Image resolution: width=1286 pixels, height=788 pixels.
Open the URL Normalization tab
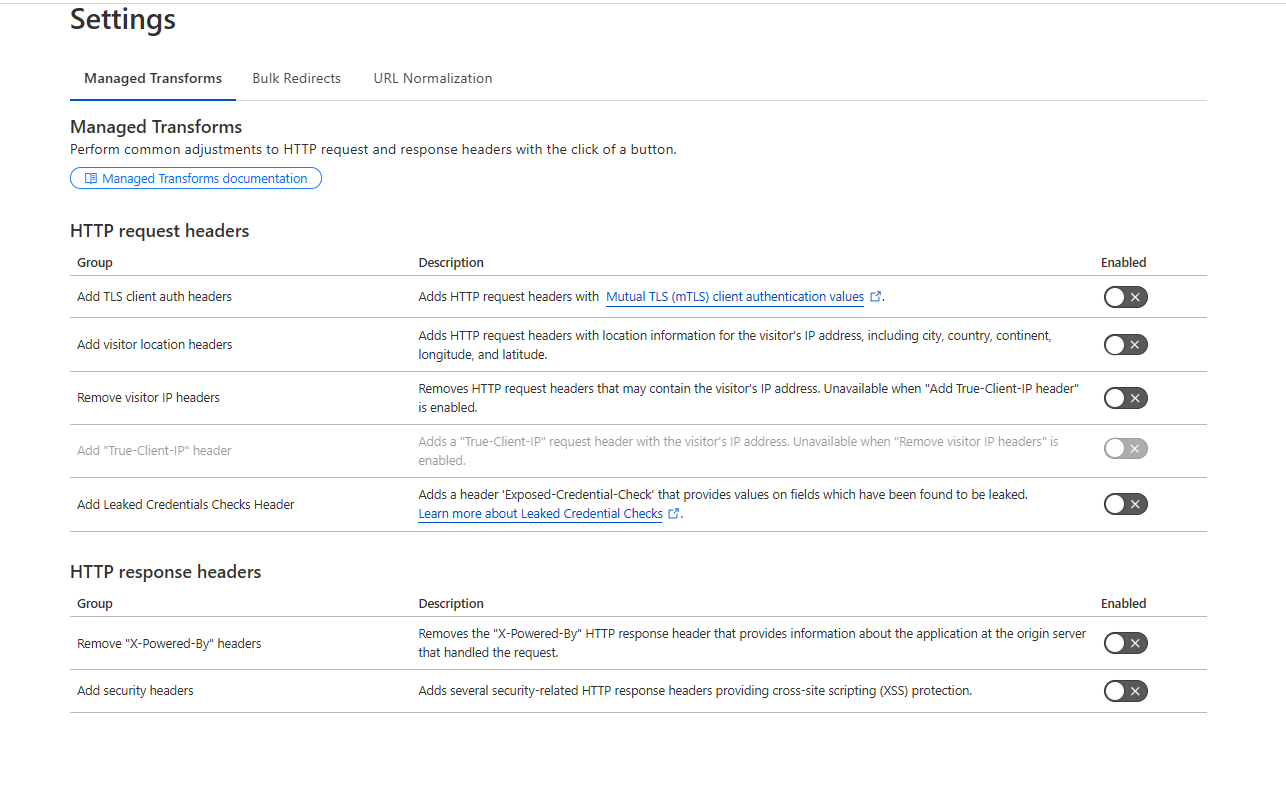(432, 78)
